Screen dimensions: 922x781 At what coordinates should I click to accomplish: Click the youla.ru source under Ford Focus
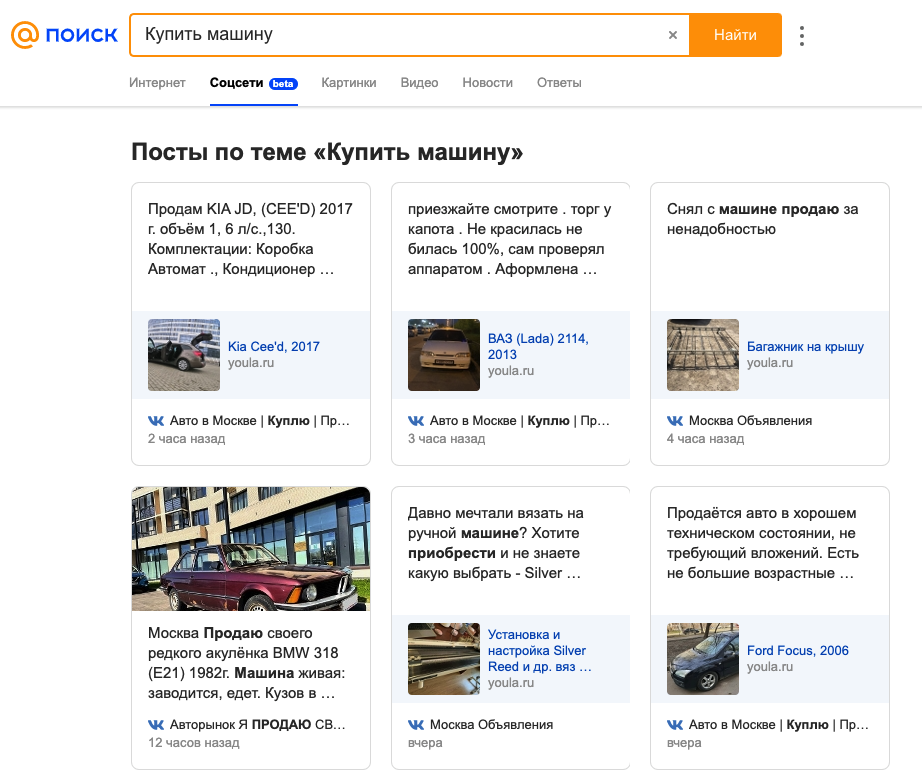[x=770, y=667]
